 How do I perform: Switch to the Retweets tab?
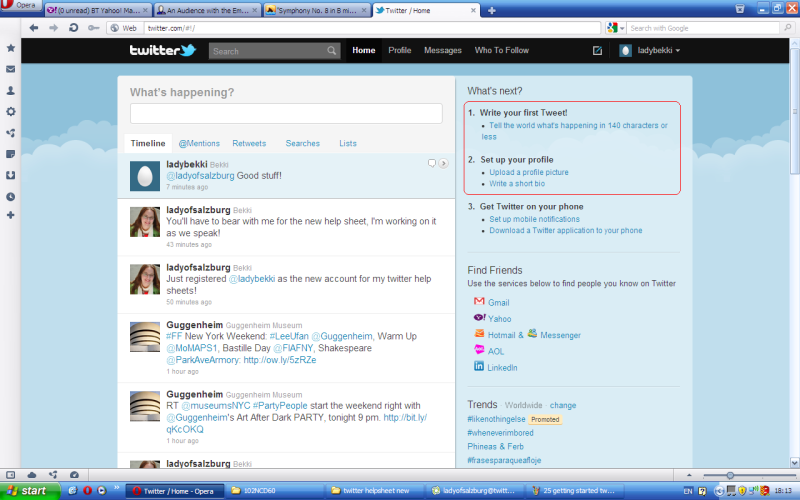coord(249,143)
